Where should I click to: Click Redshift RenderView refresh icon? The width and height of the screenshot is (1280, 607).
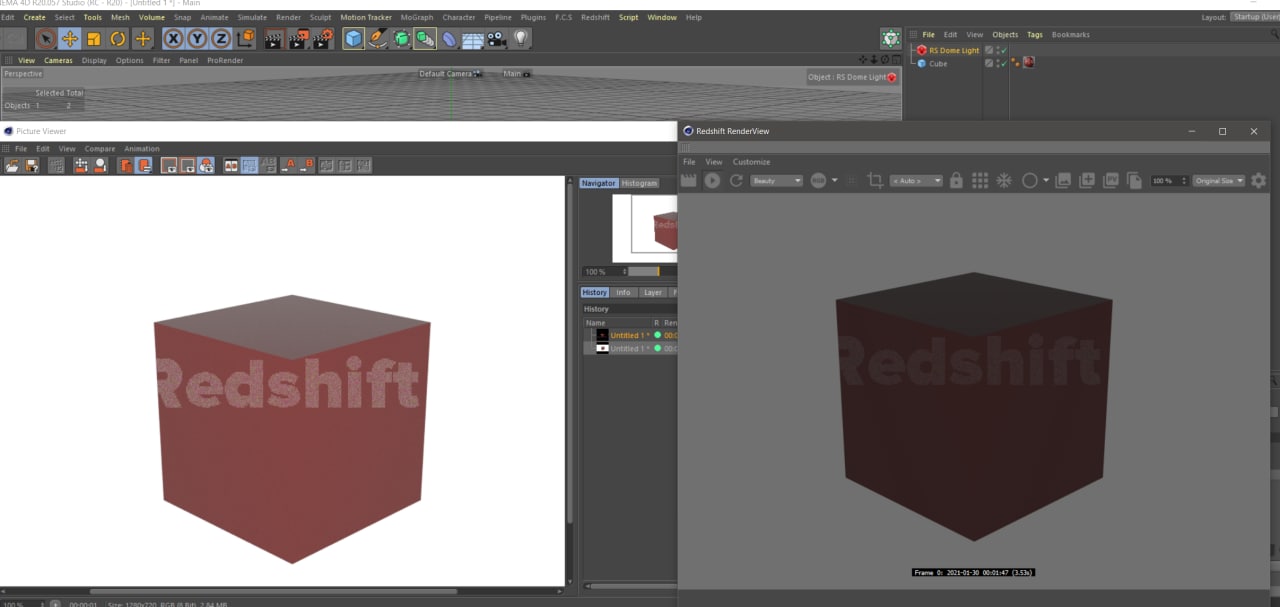pos(736,181)
